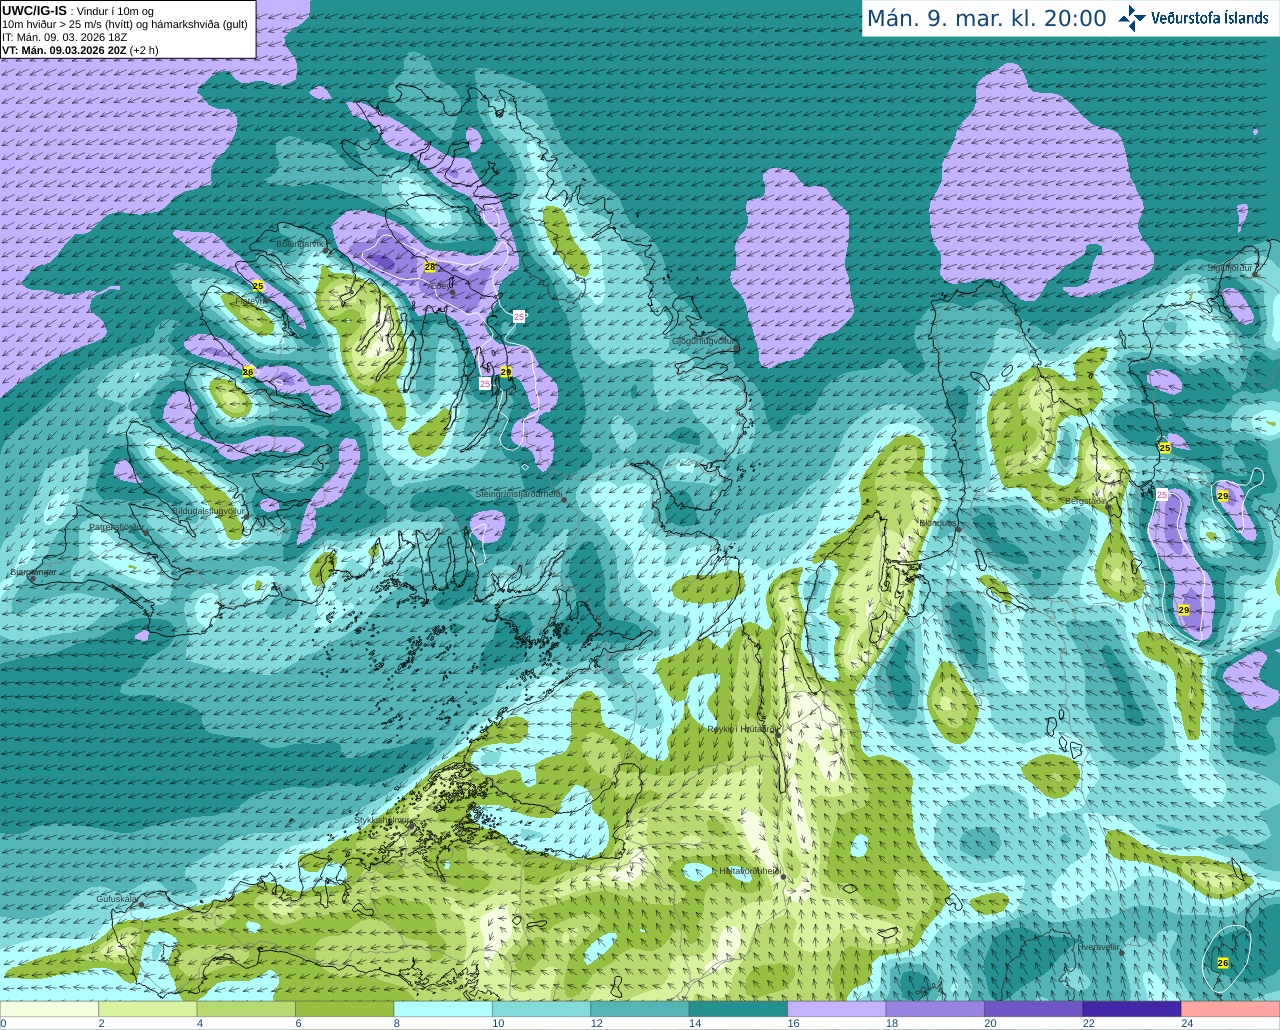Select the 2–4 m/s legend swatch
Viewport: 1280px width, 1030px height.
[148, 1009]
